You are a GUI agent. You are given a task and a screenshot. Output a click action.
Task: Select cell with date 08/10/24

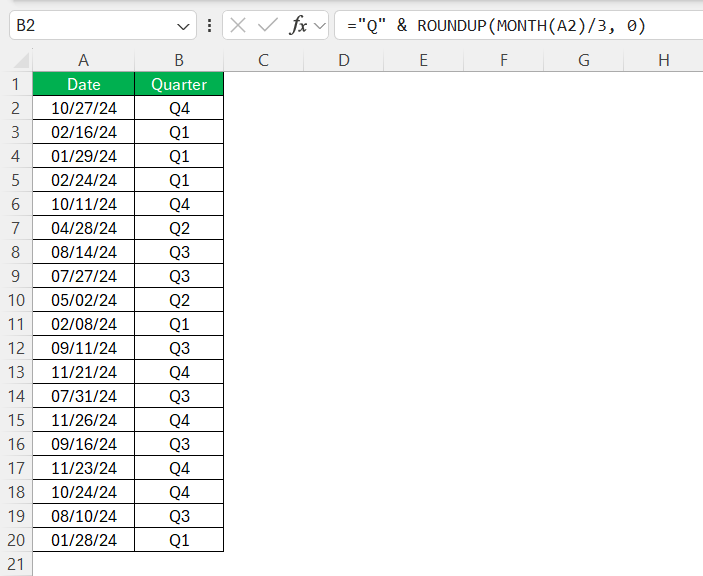tap(83, 515)
